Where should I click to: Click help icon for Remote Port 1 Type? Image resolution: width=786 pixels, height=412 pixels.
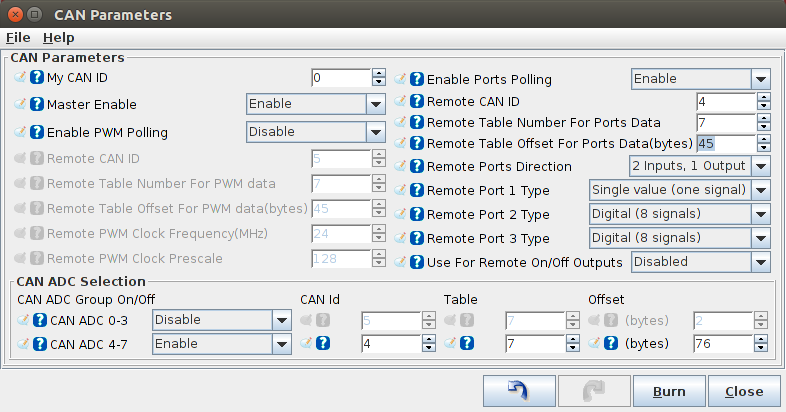(417, 190)
